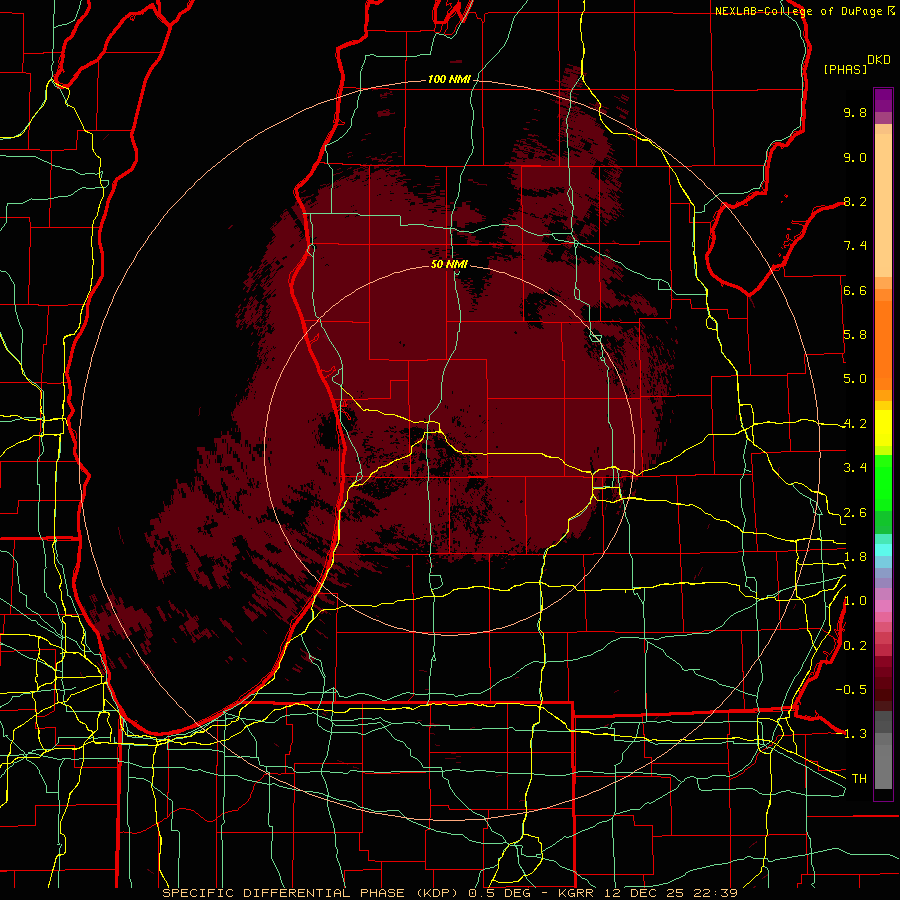Click the 9.8 legend value
Viewport: 900px width, 900px height.
(855, 112)
